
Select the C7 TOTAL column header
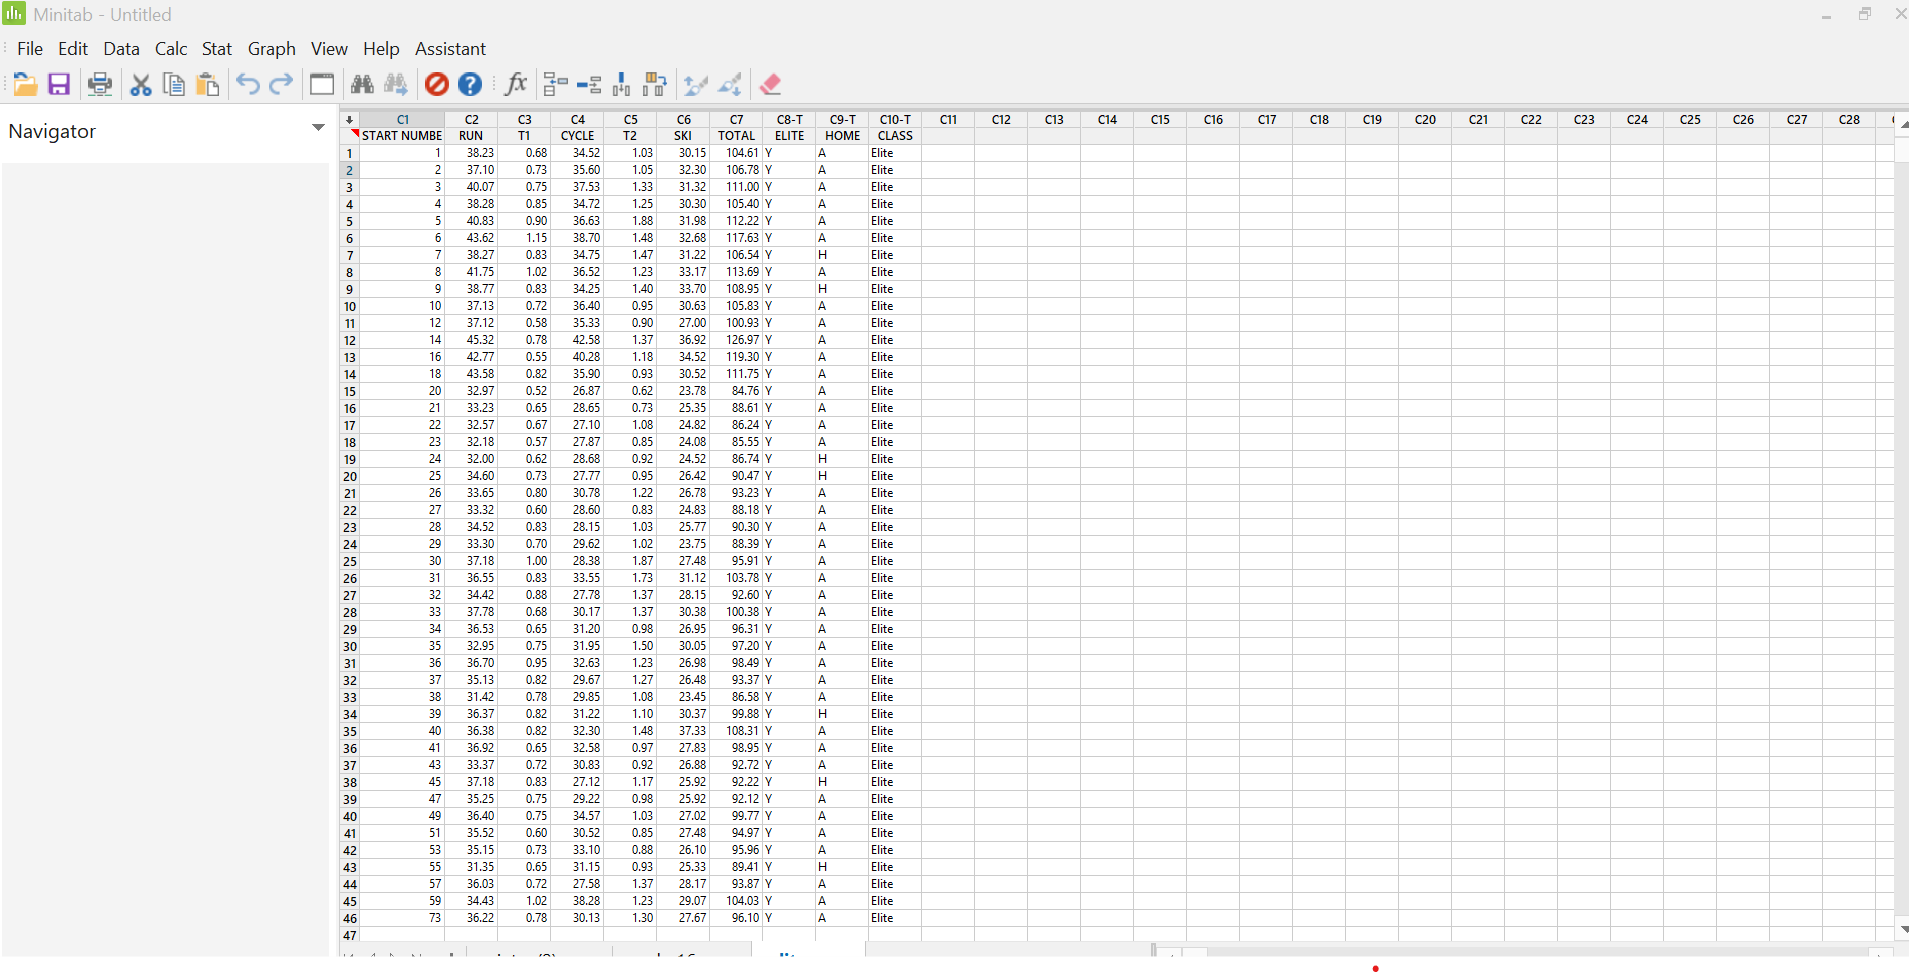point(736,120)
